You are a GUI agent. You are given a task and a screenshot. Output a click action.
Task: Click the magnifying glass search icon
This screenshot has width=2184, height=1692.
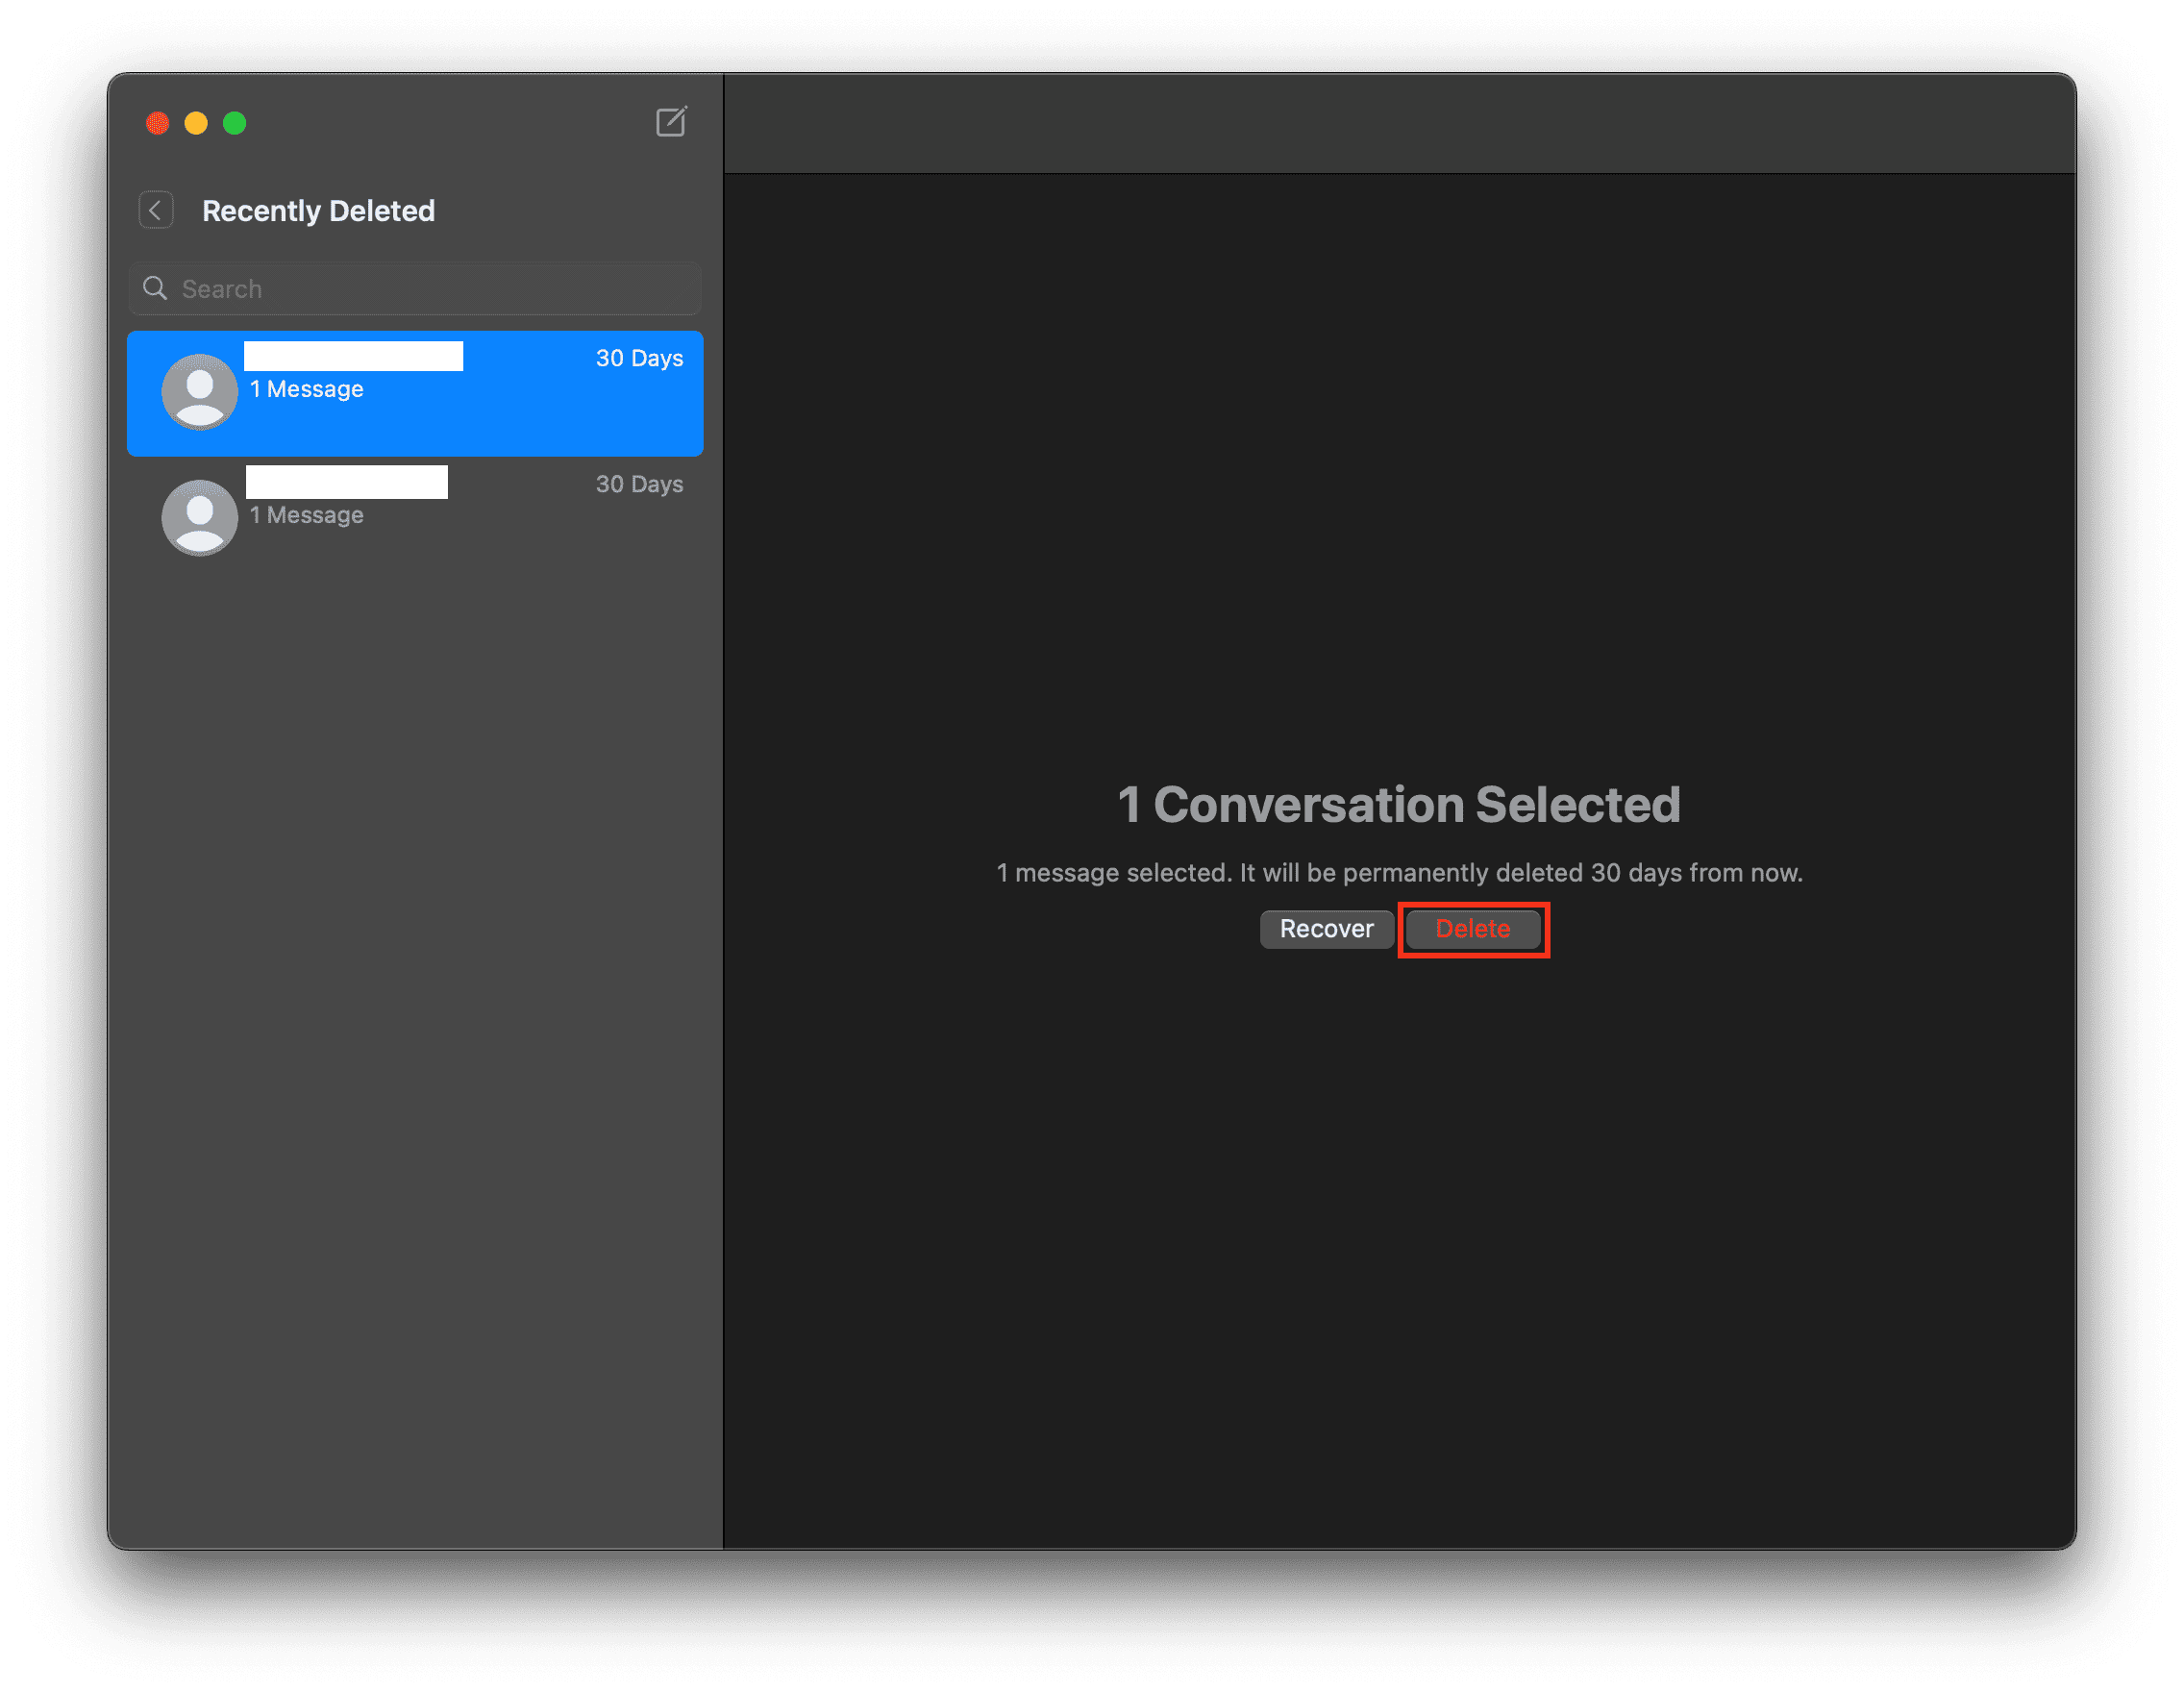[x=155, y=289]
